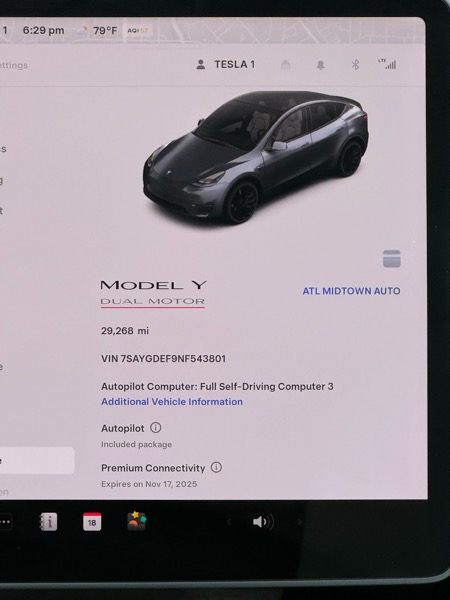Show Premium Connectivity info icon
The height and width of the screenshot is (600, 450).
(x=216, y=467)
